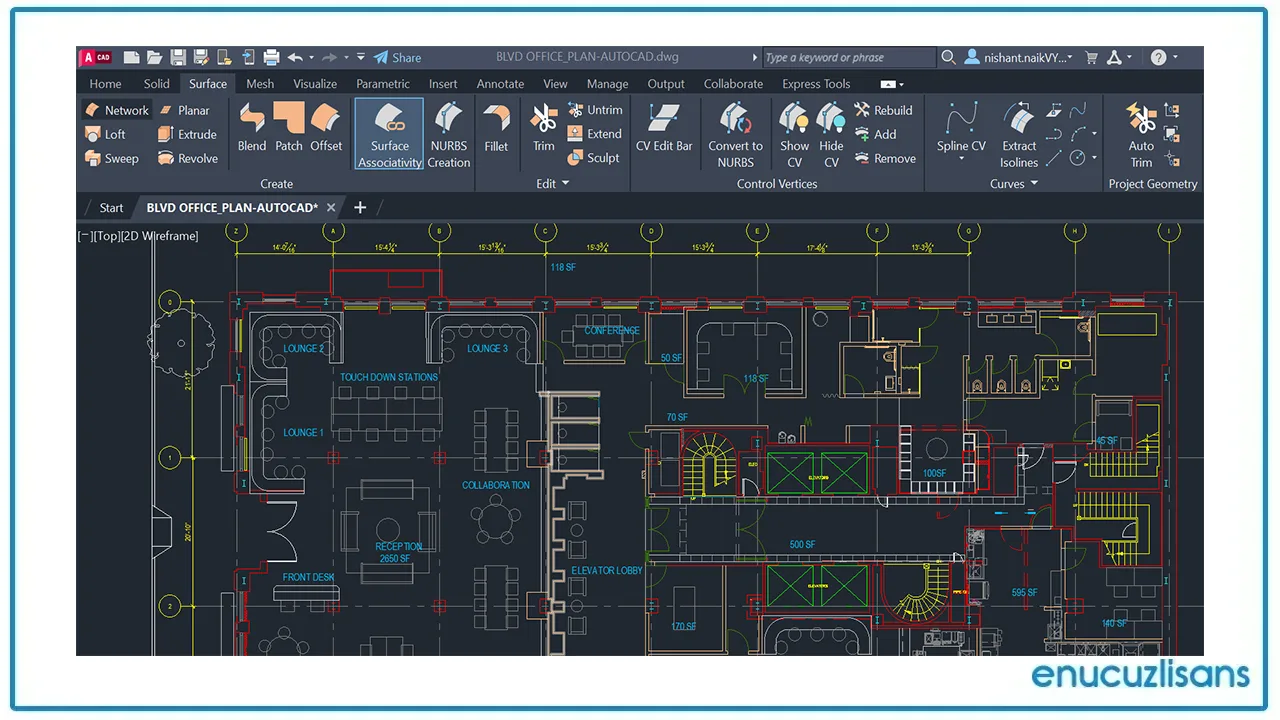Screen dimensions: 1280x720
Task: Click the search magnifier icon
Action: point(948,58)
